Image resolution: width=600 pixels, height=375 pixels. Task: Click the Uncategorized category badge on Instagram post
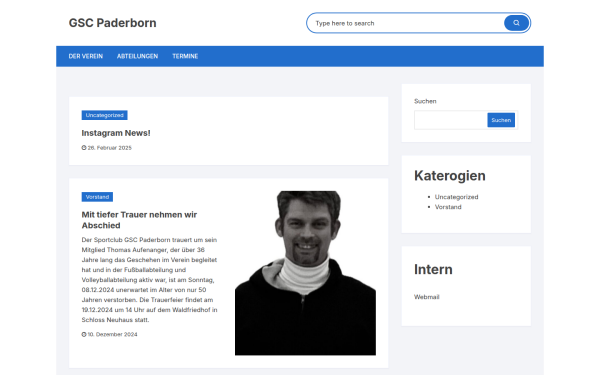104,115
